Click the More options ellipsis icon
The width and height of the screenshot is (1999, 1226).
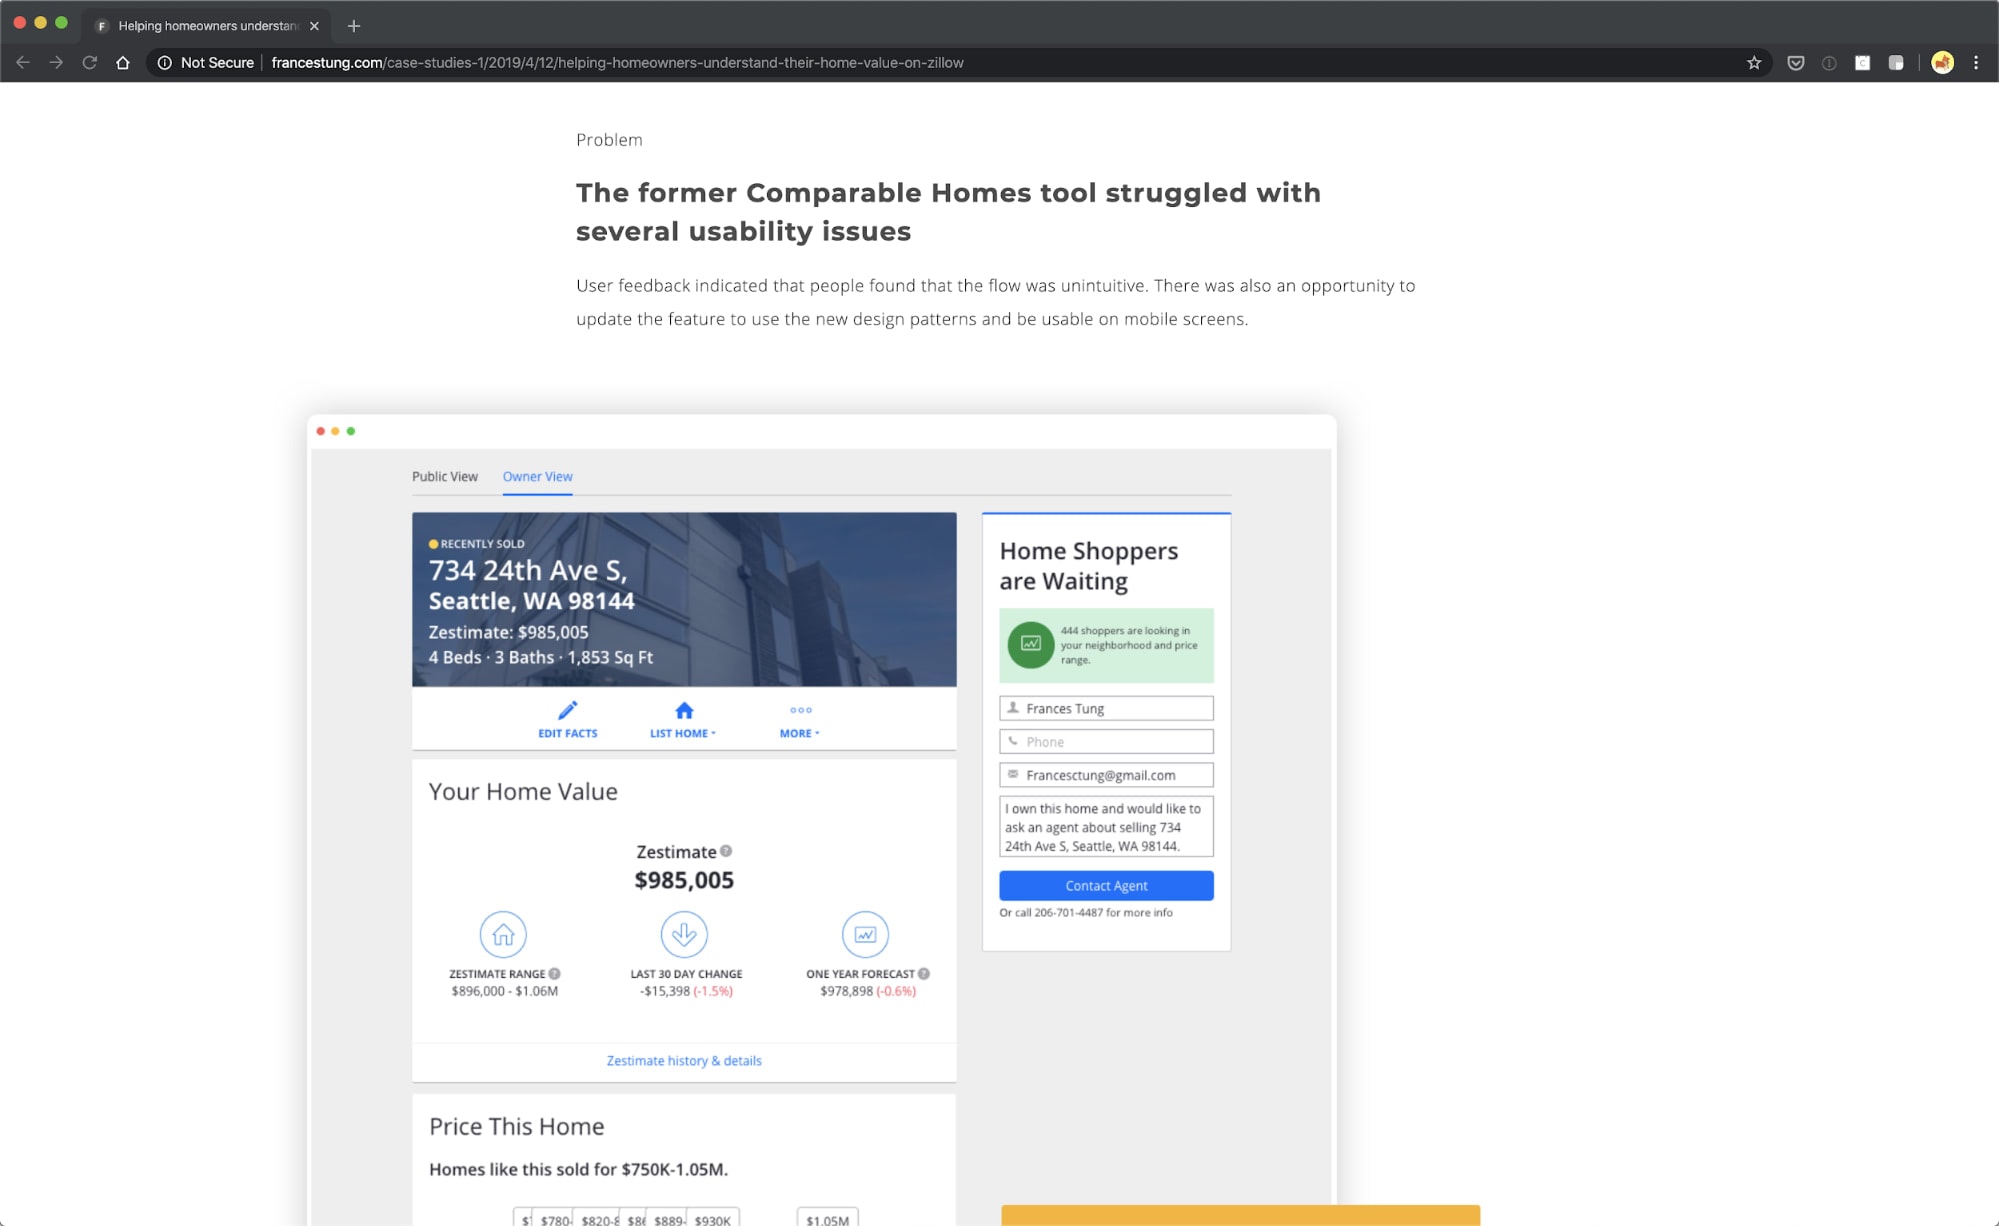[801, 711]
